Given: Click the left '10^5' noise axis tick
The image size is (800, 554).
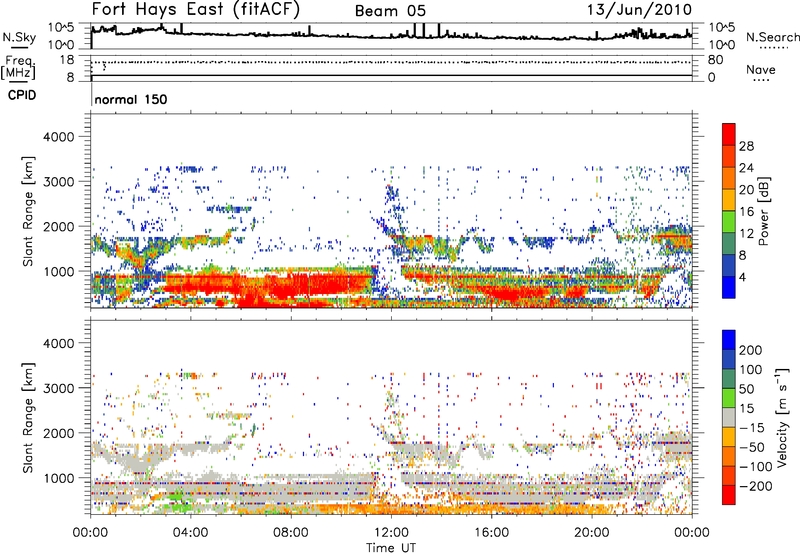Looking at the screenshot, I should click(x=61, y=27).
